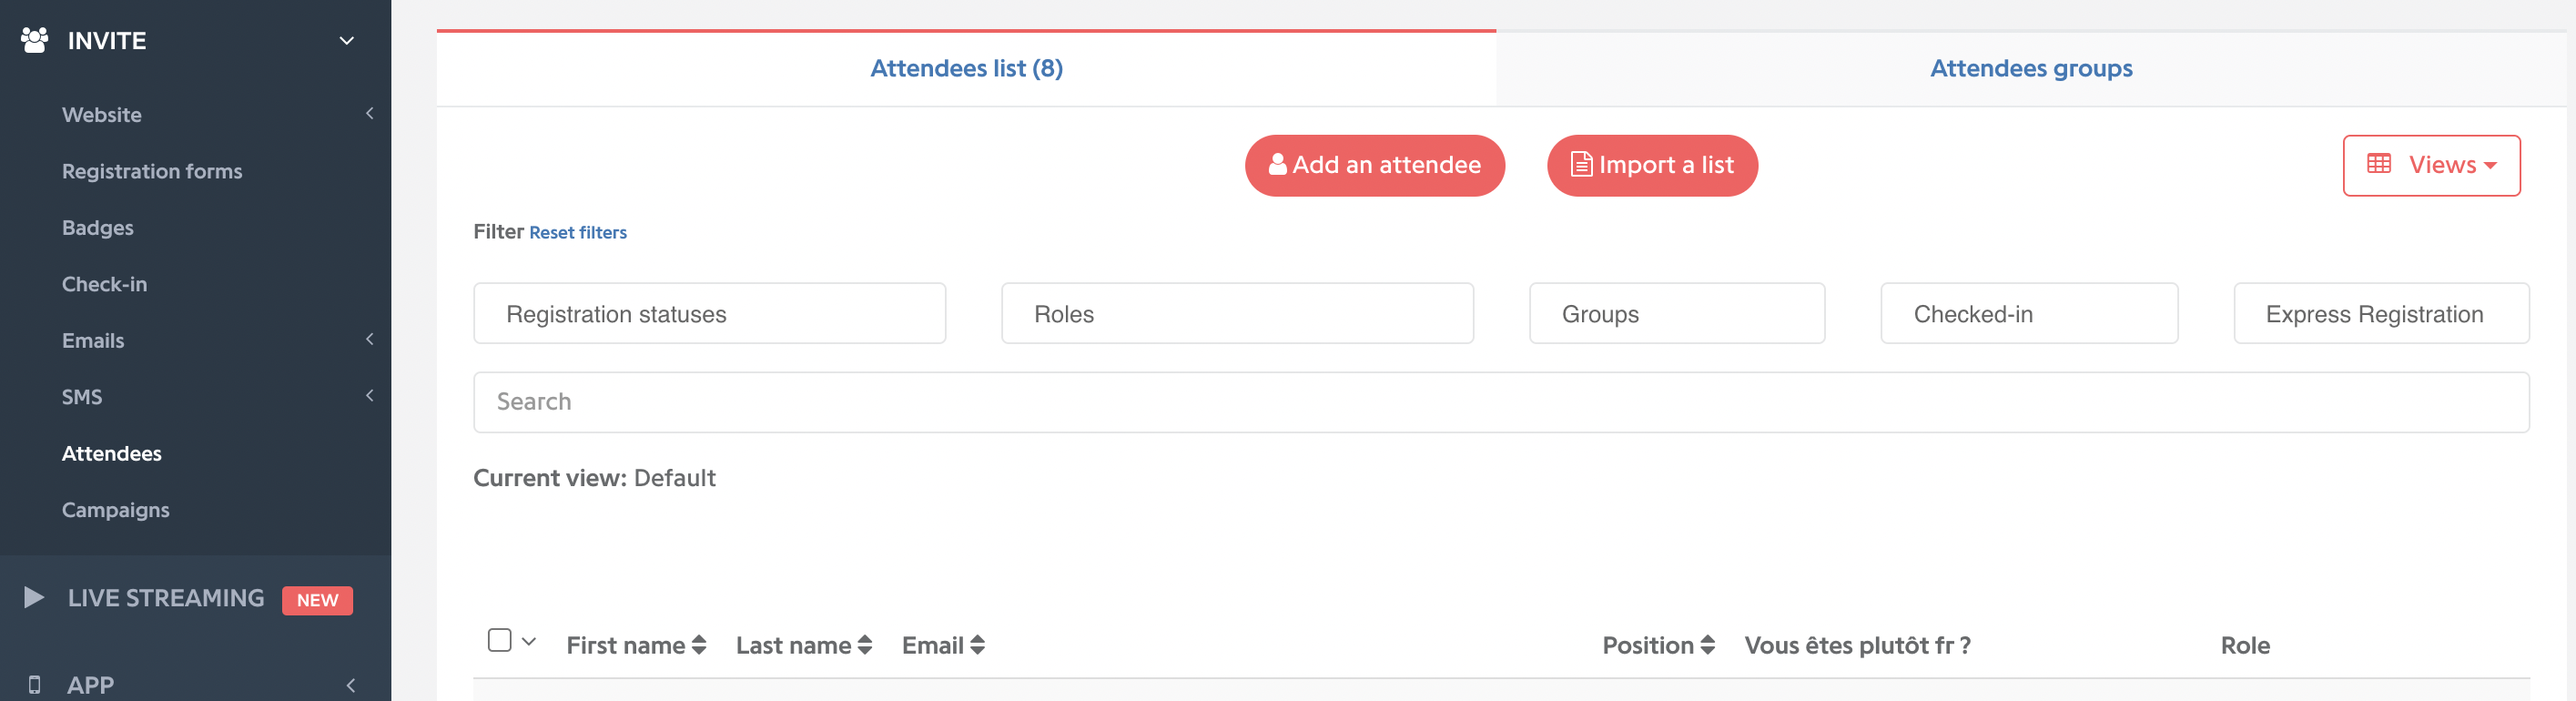Sort attendees by Email arrows
The width and height of the screenshot is (2576, 701).
[978, 645]
